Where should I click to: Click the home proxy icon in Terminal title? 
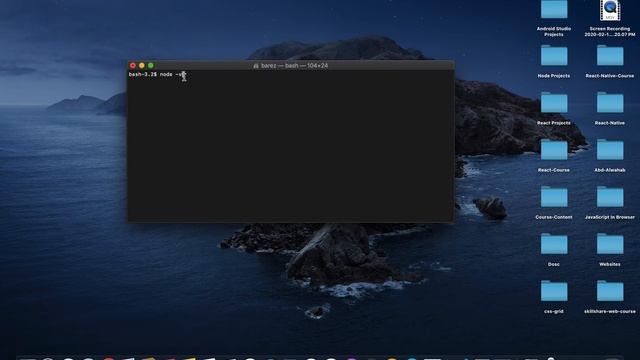[256, 66]
